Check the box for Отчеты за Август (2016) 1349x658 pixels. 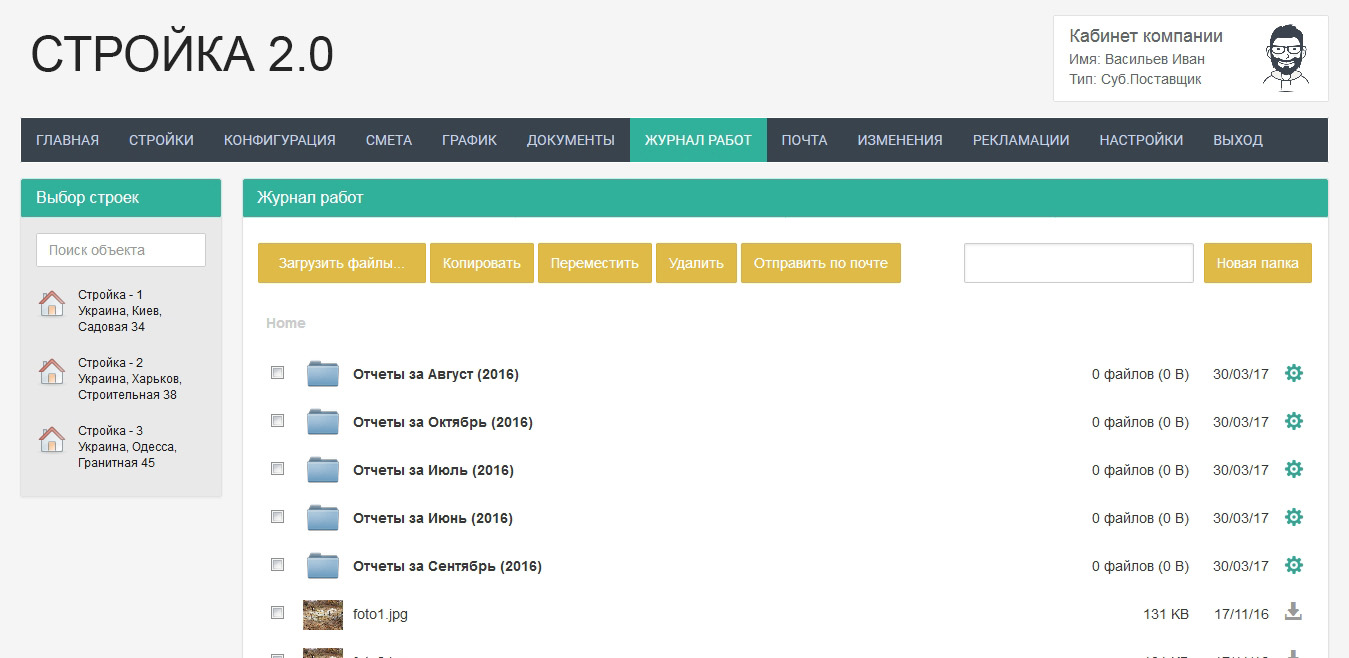click(278, 373)
